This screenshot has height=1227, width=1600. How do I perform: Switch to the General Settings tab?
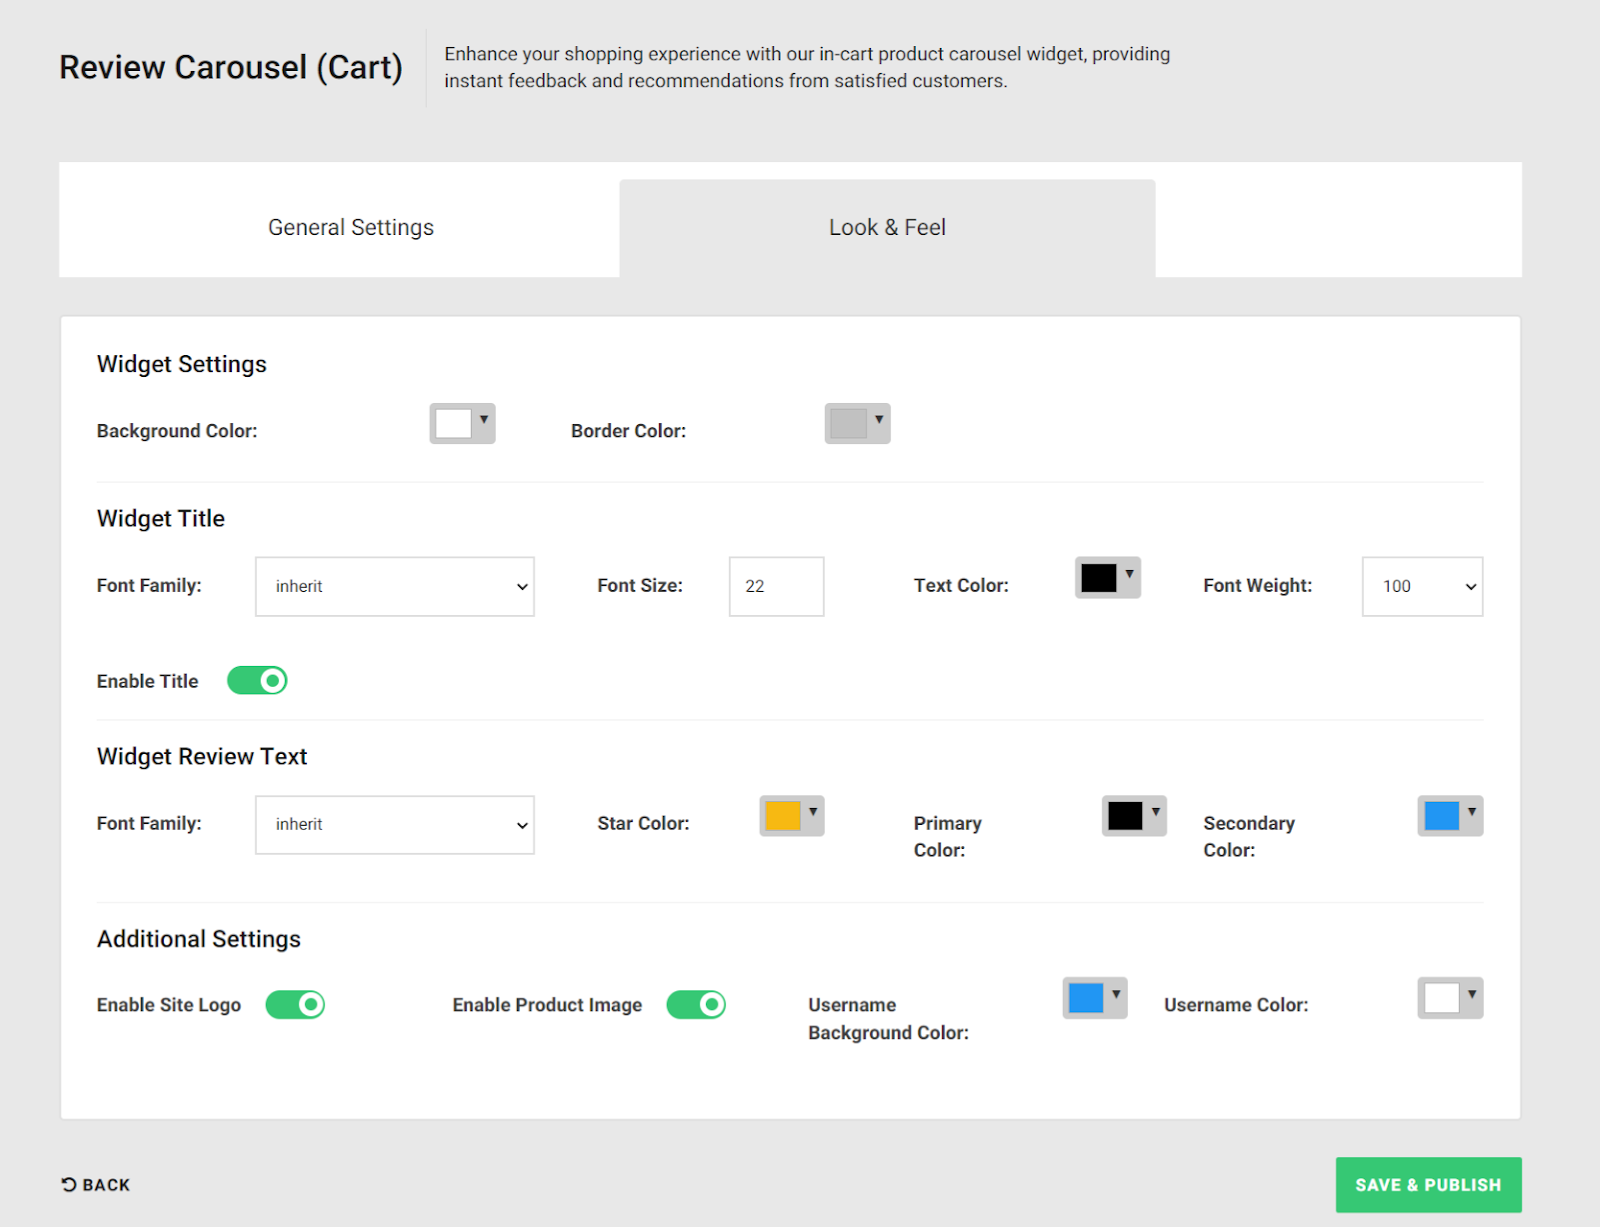click(351, 228)
